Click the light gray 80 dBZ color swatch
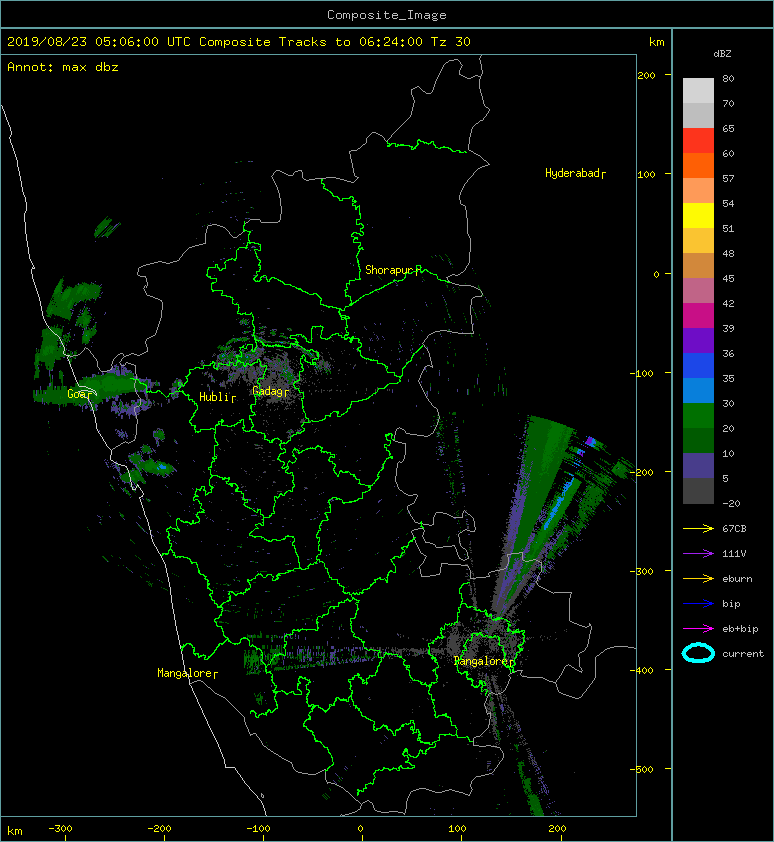The height and width of the screenshot is (842, 774). click(698, 91)
